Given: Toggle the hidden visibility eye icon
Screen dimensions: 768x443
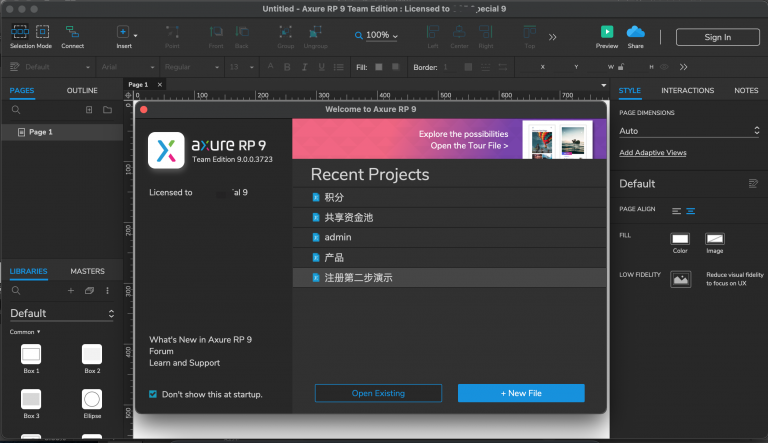Looking at the screenshot, I should coord(664,67).
